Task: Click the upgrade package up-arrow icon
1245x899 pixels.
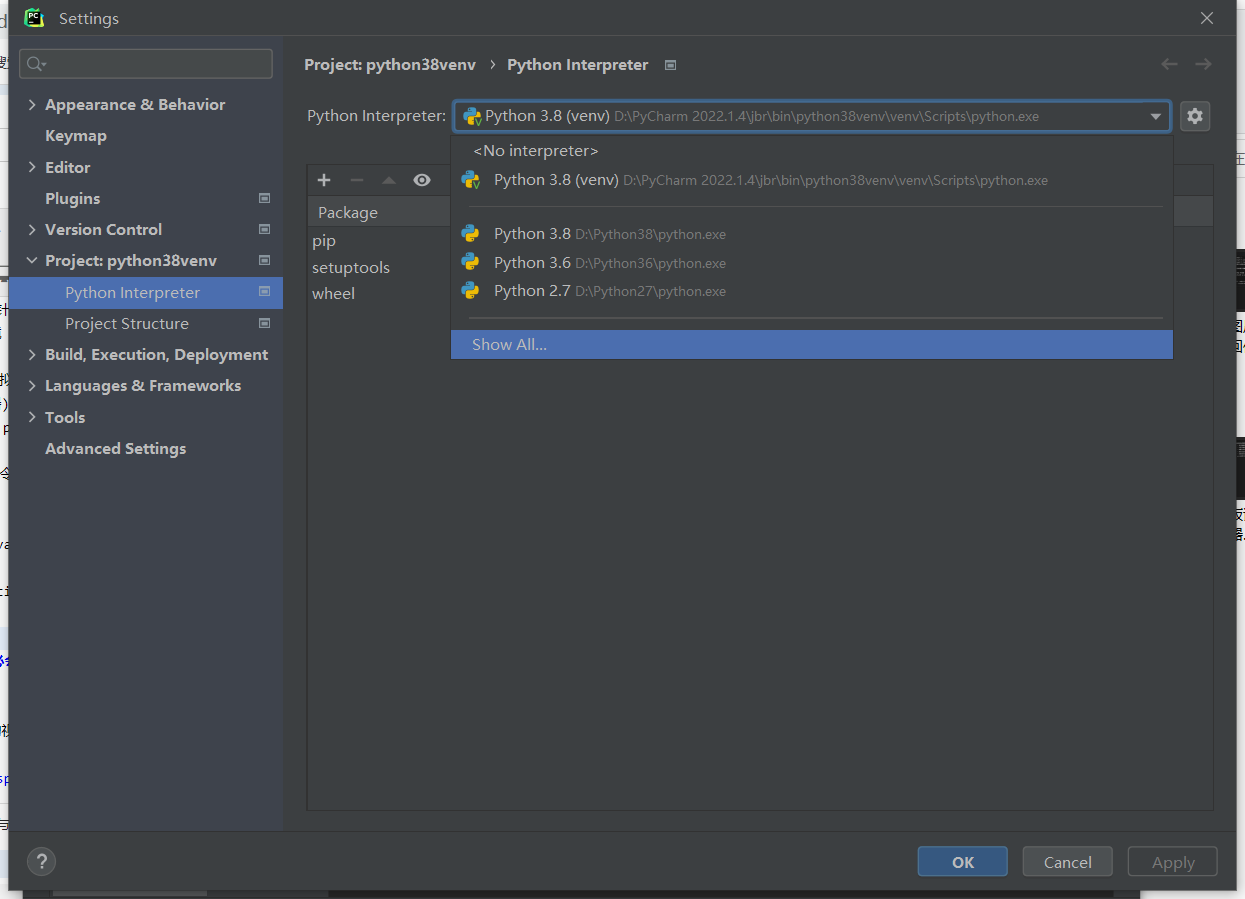Action: pyautogui.click(x=389, y=180)
